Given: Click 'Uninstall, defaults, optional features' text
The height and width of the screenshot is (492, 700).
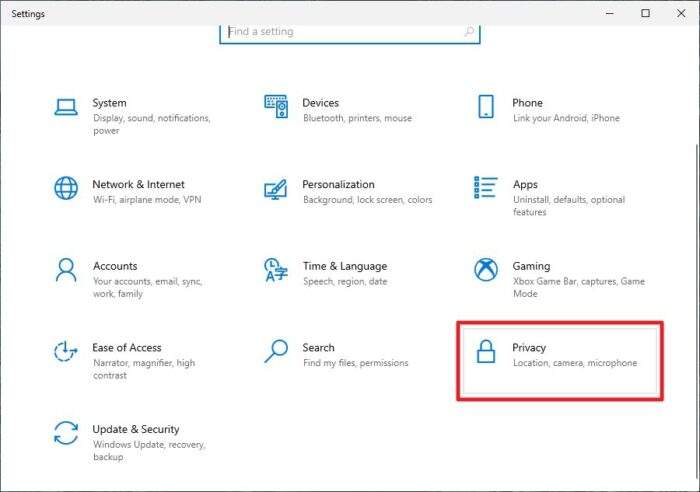Looking at the screenshot, I should (x=569, y=206).
